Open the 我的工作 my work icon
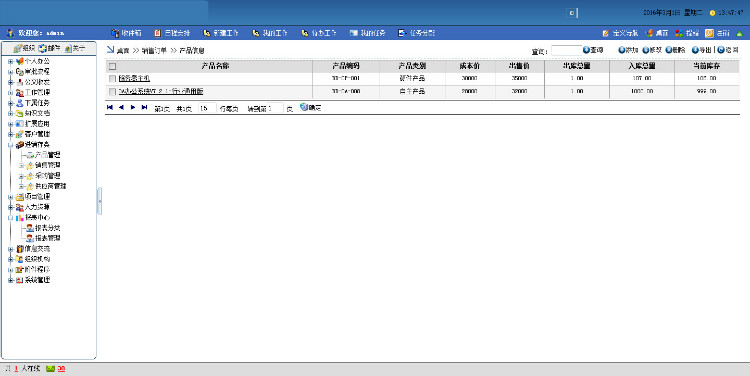The width and height of the screenshot is (750, 376). [x=255, y=33]
